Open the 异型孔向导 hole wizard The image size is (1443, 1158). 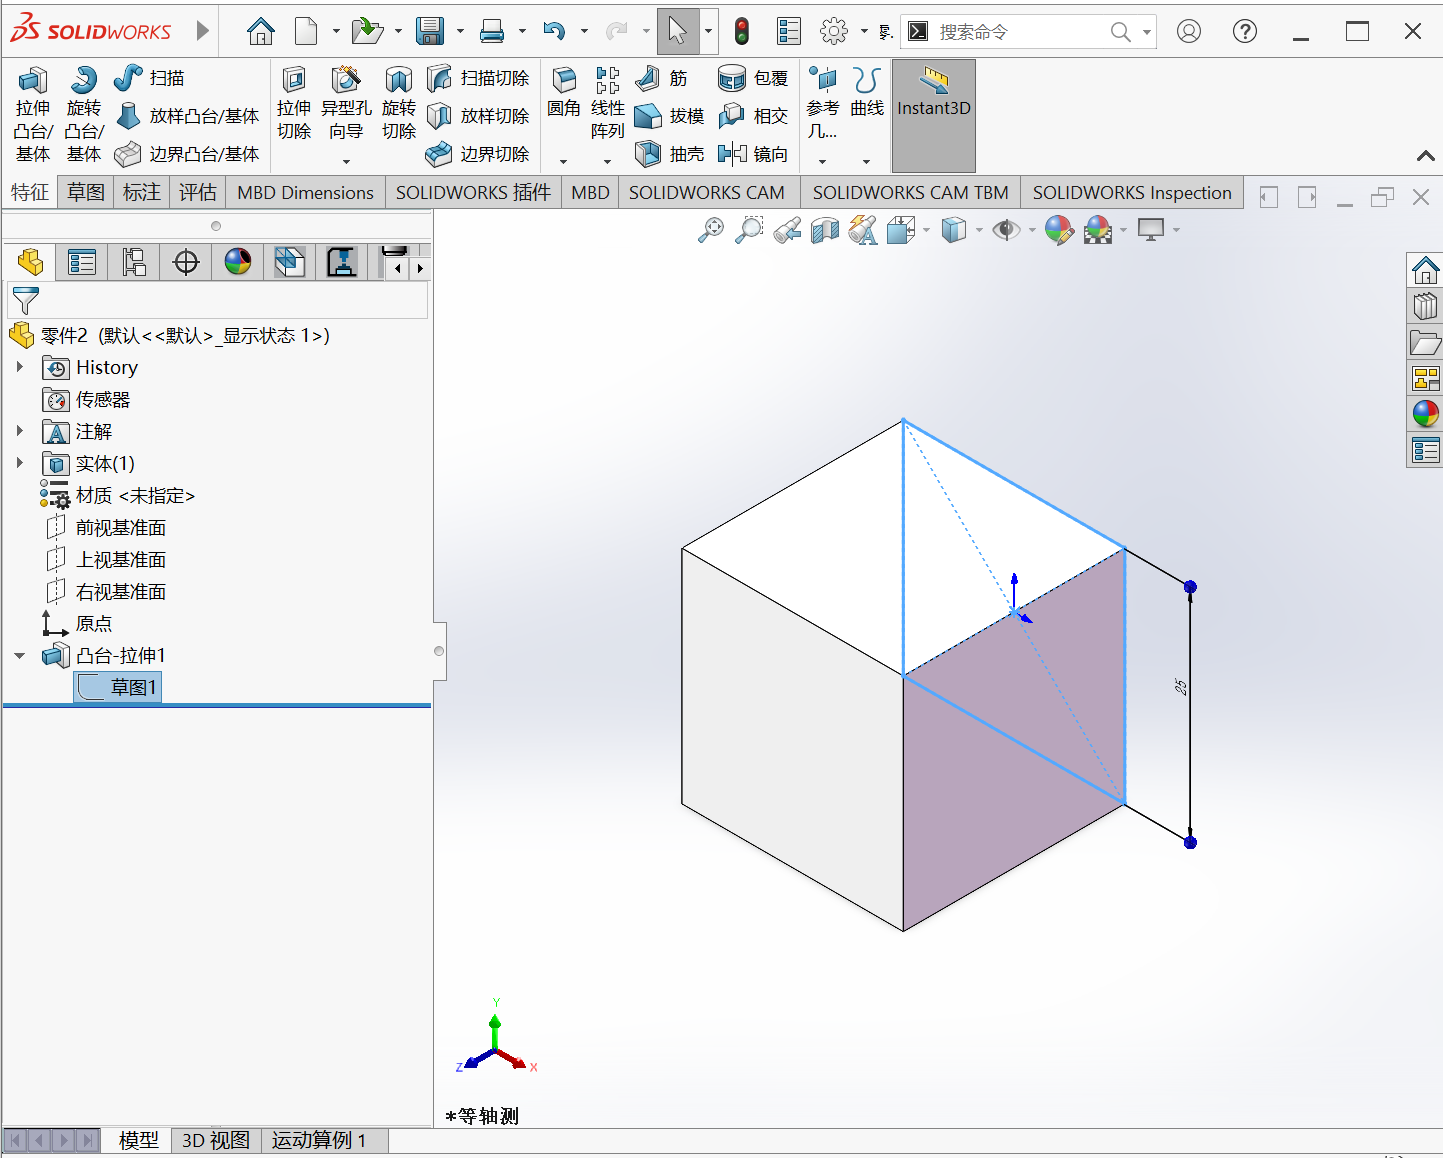coord(346,104)
